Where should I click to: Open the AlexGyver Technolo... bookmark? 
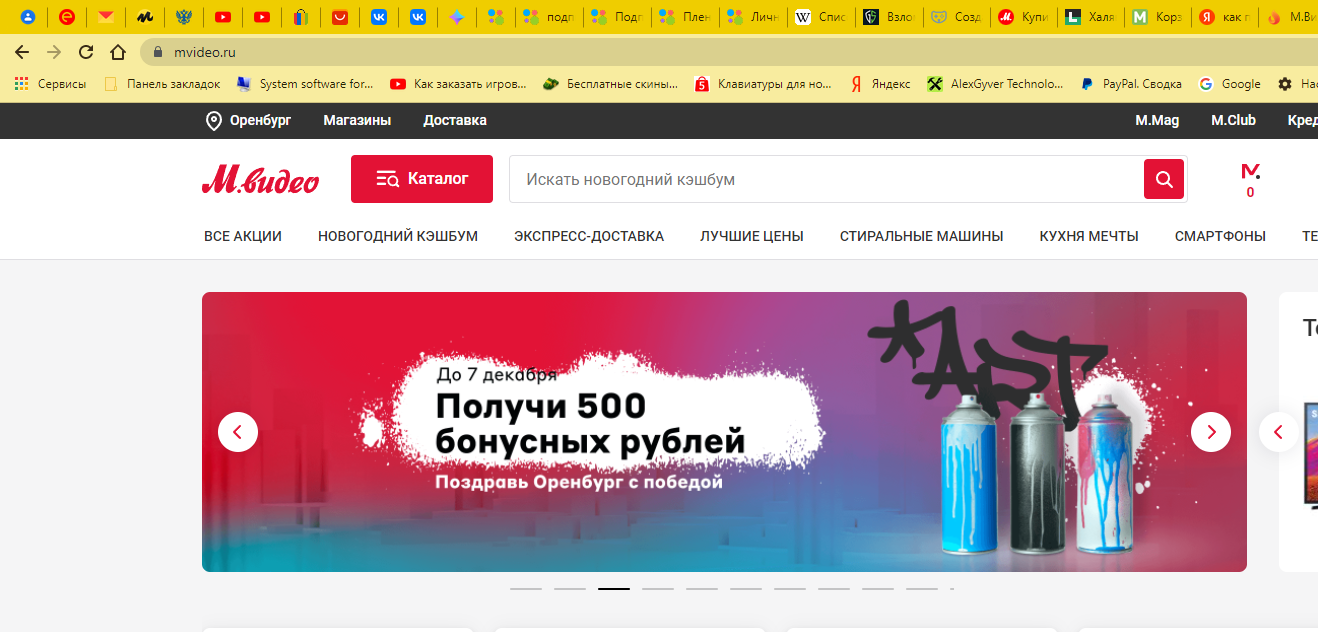(996, 84)
